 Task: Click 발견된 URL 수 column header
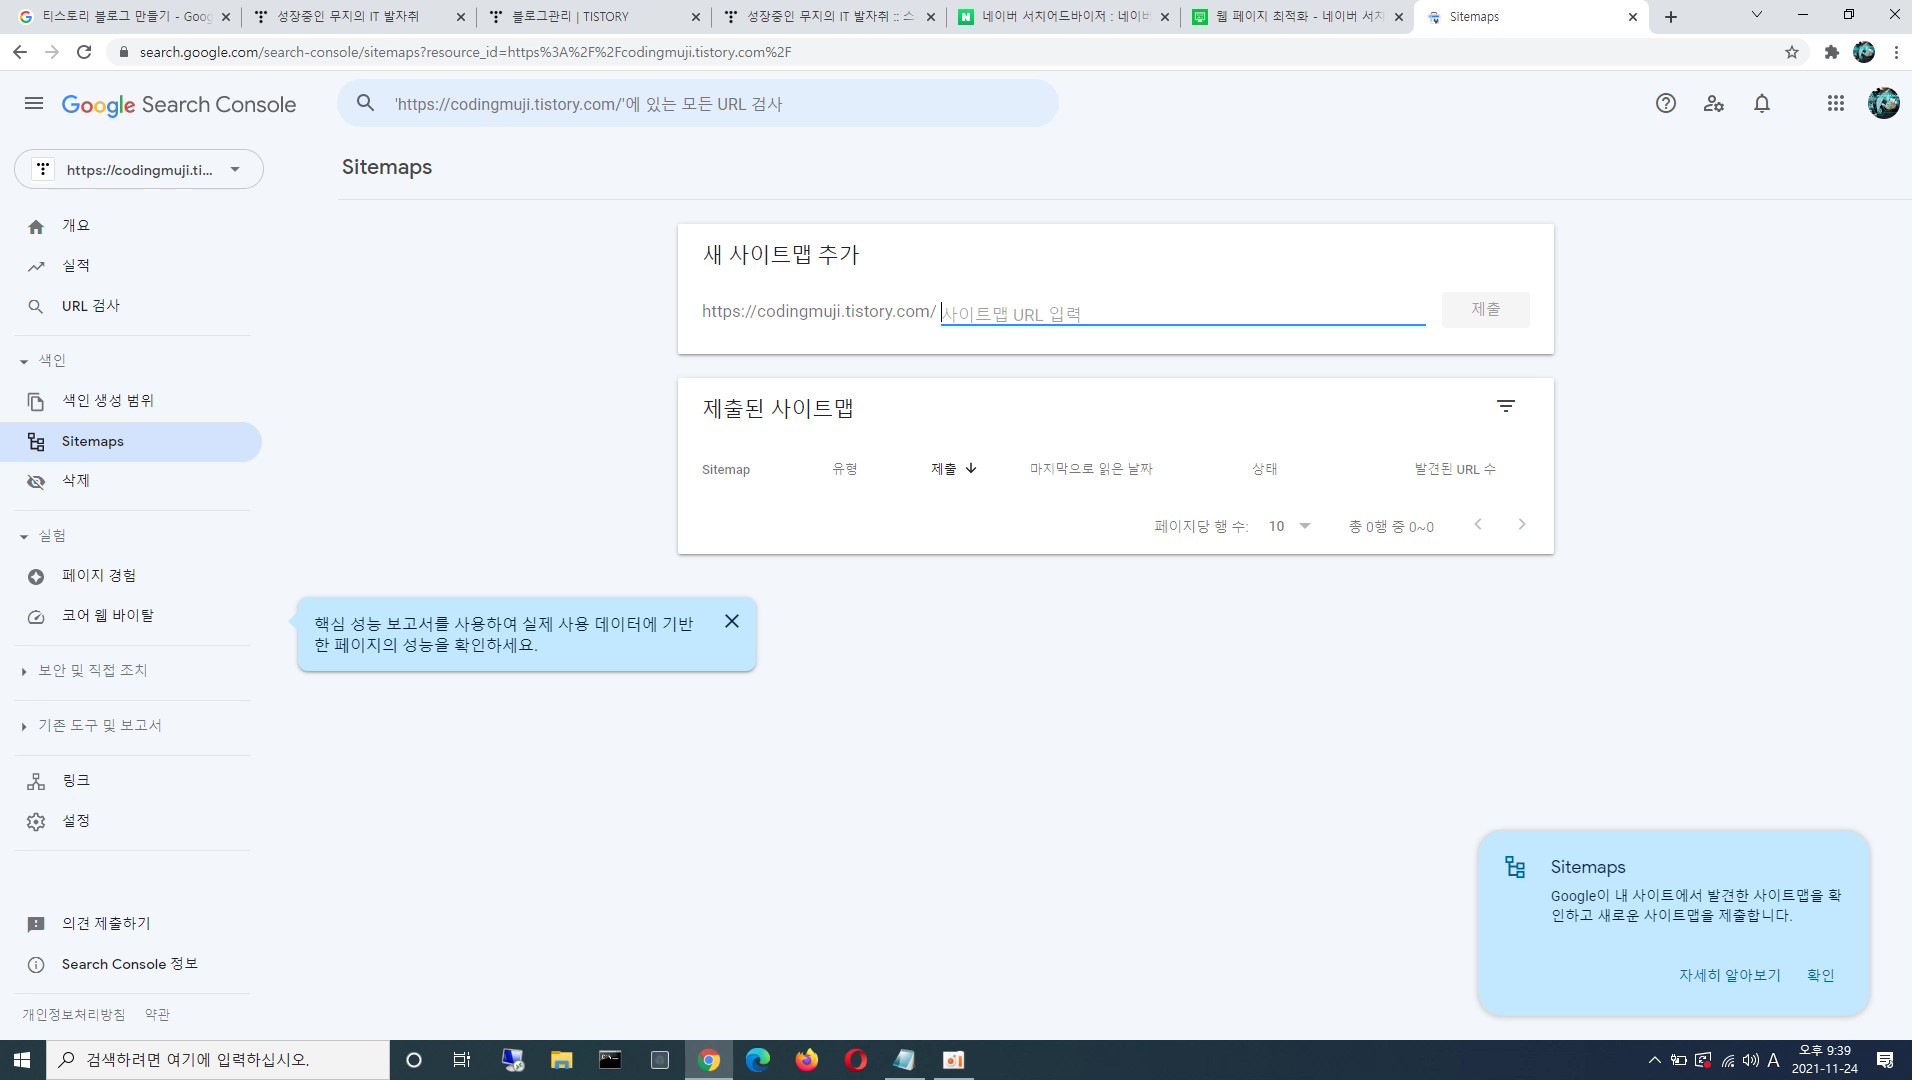[1455, 469]
